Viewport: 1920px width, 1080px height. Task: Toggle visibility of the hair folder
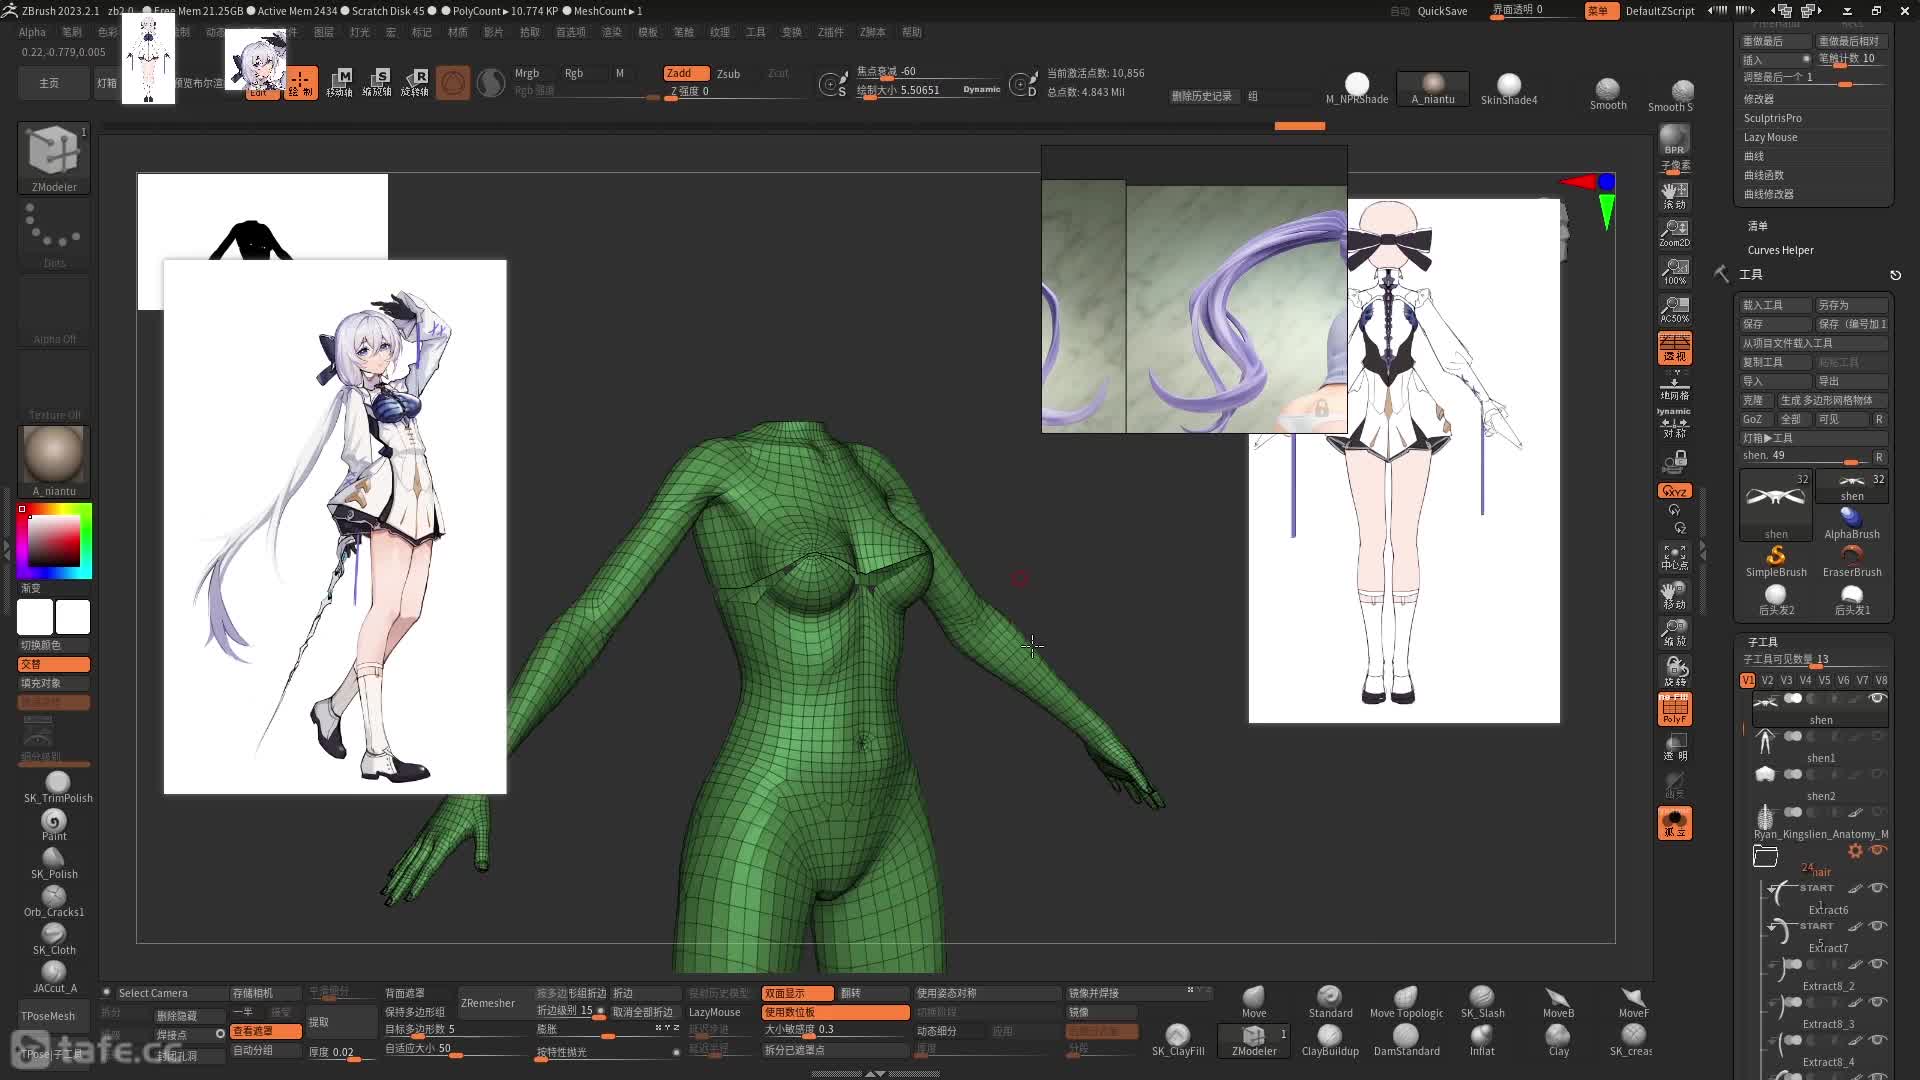tap(1878, 850)
